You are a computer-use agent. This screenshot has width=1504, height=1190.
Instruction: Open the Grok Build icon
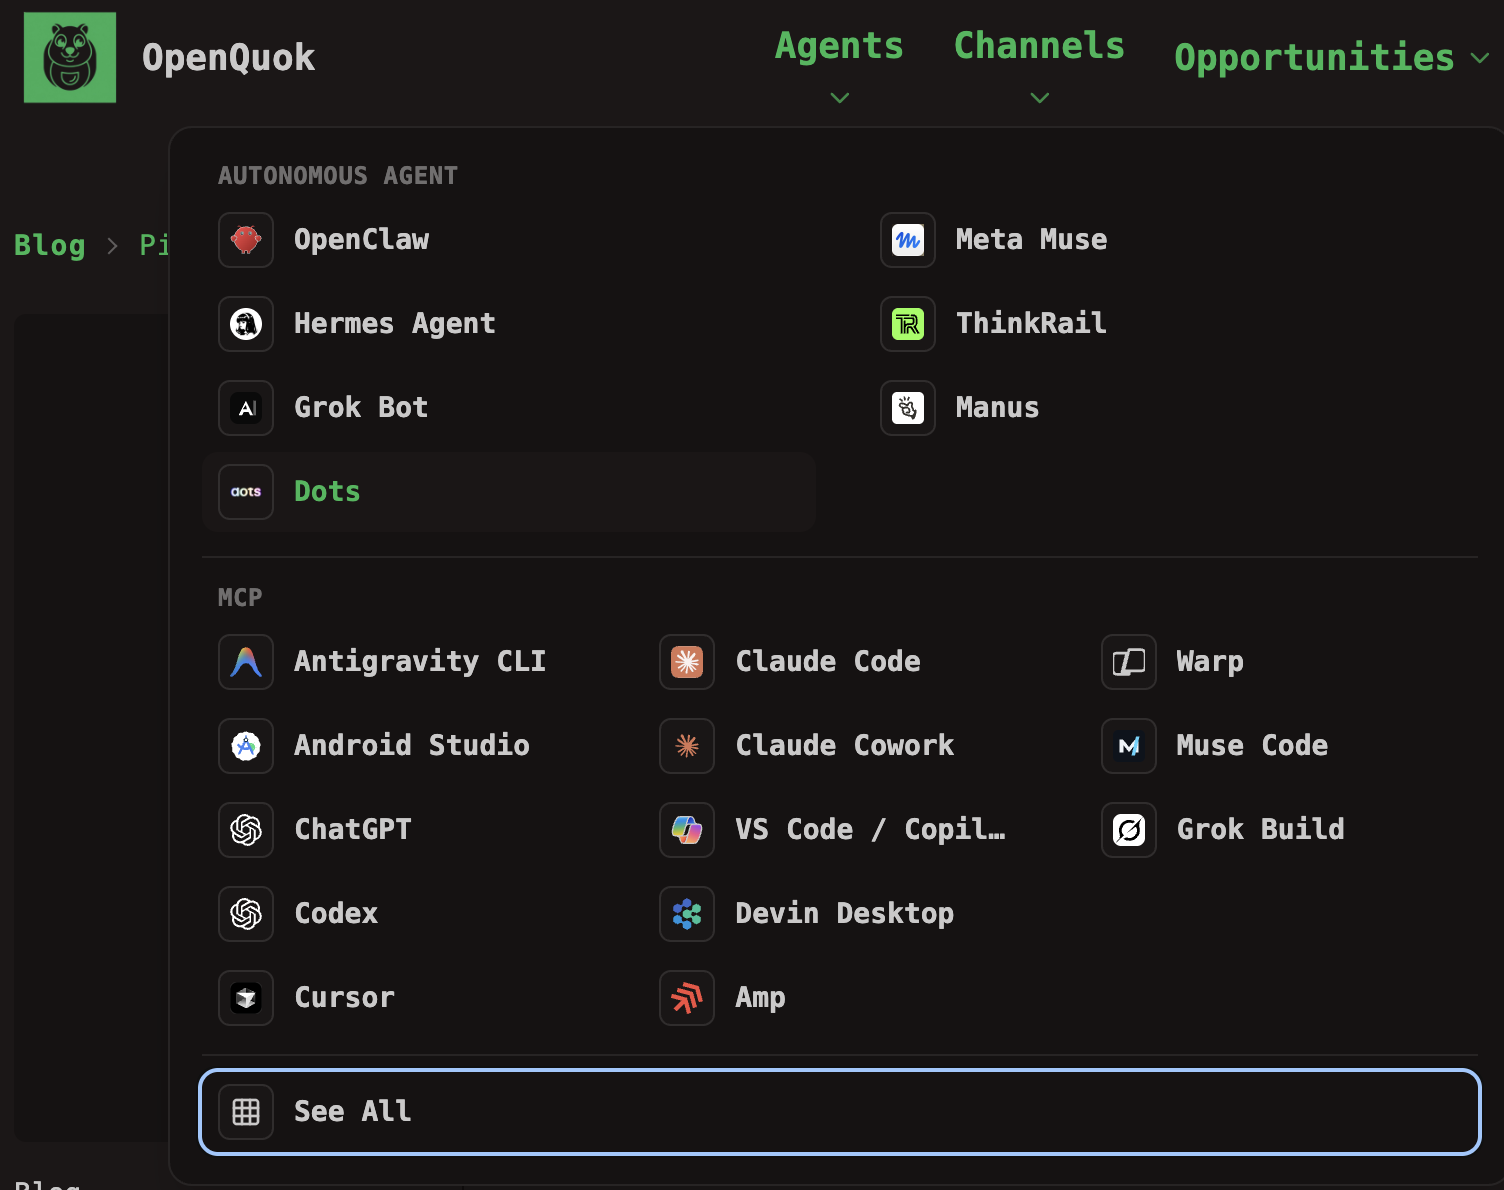coord(1129,830)
